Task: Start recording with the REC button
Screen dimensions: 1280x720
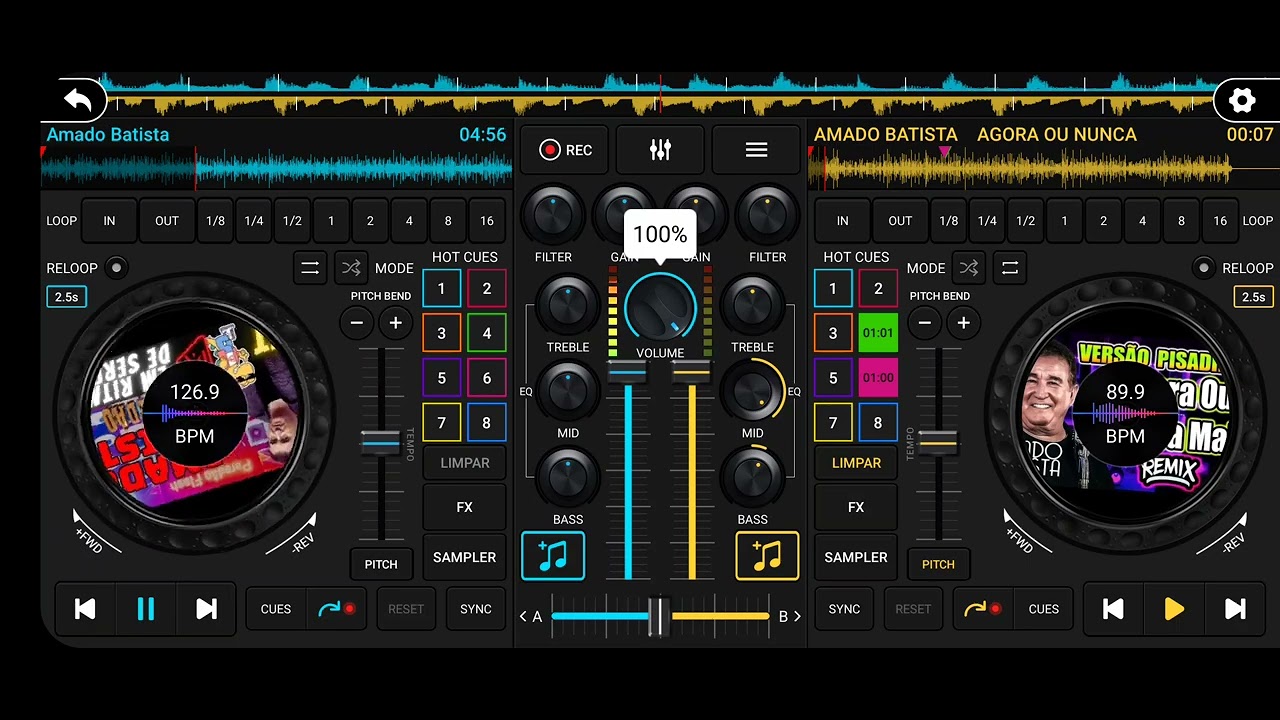Action: pos(565,150)
